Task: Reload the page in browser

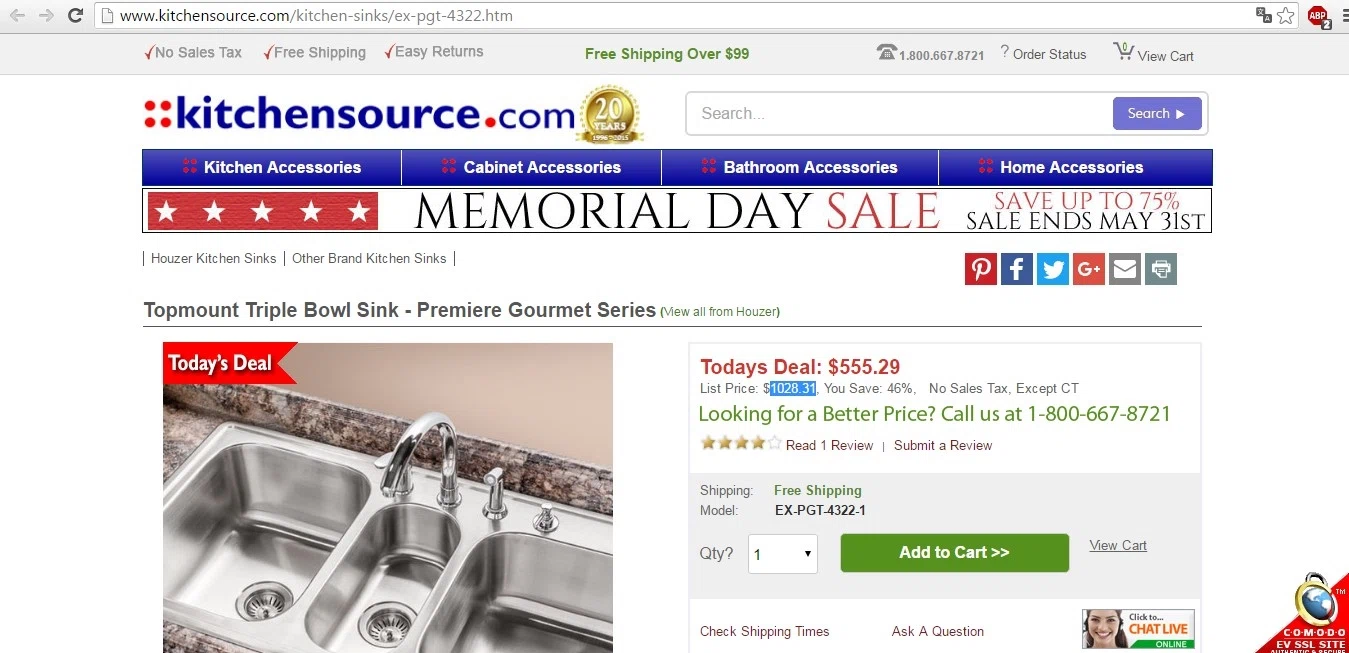Action: (75, 15)
